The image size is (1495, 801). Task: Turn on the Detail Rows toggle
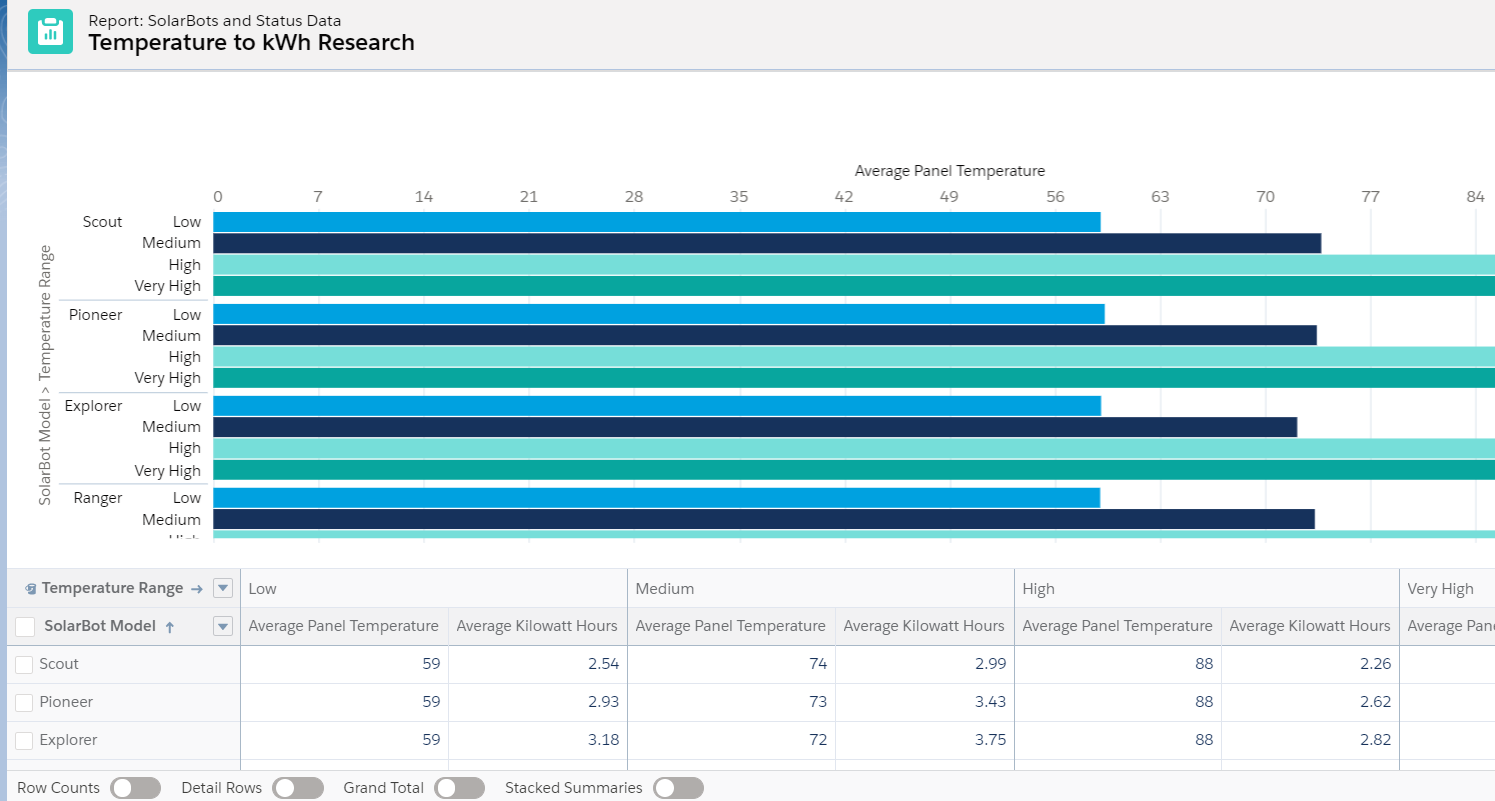click(x=297, y=788)
